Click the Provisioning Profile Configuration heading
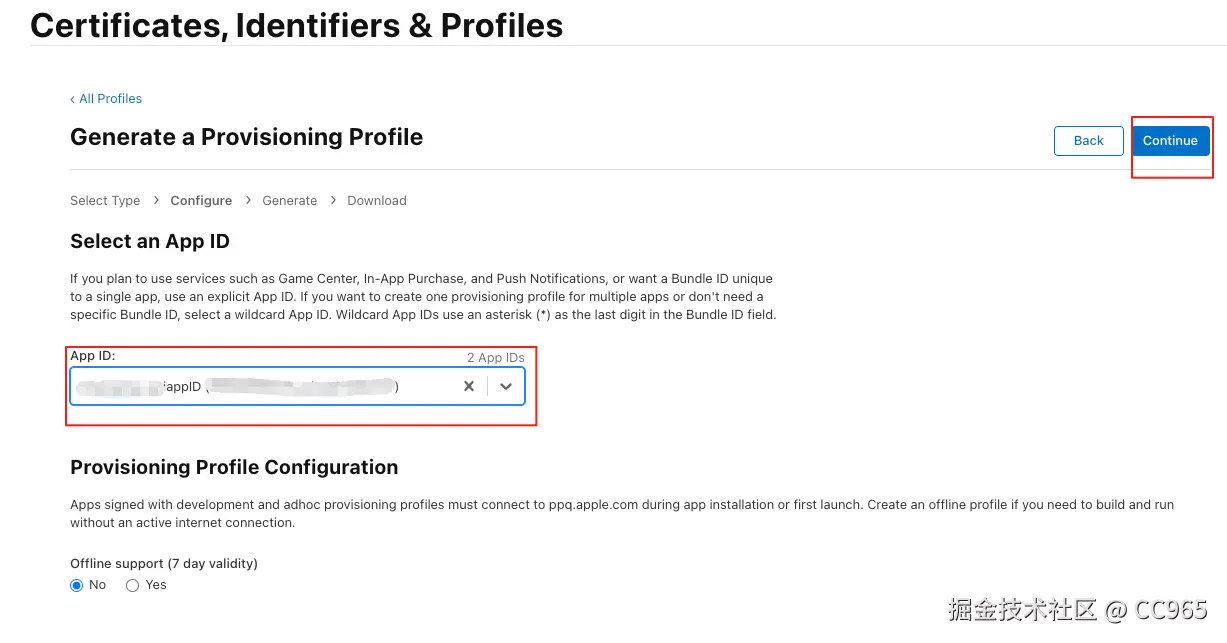The width and height of the screenshot is (1227, 643). click(234, 467)
